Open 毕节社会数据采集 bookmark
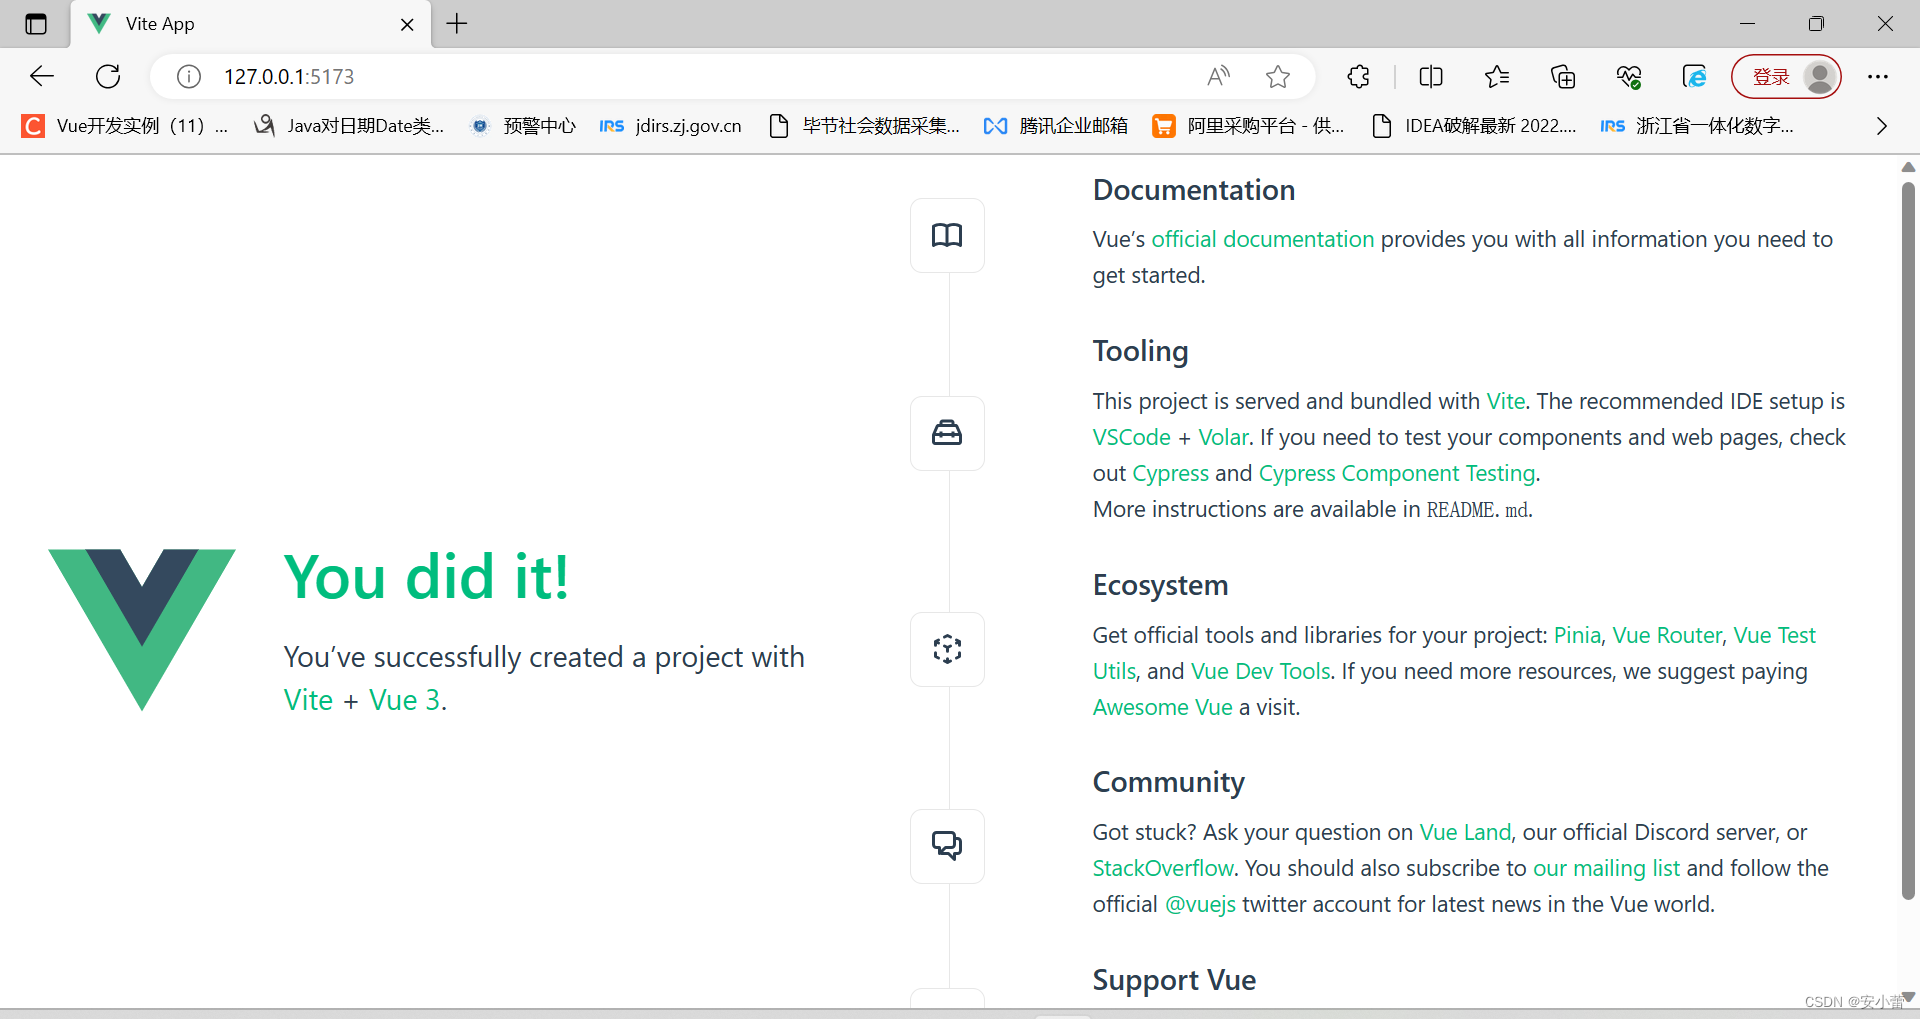1920x1019 pixels. (864, 125)
